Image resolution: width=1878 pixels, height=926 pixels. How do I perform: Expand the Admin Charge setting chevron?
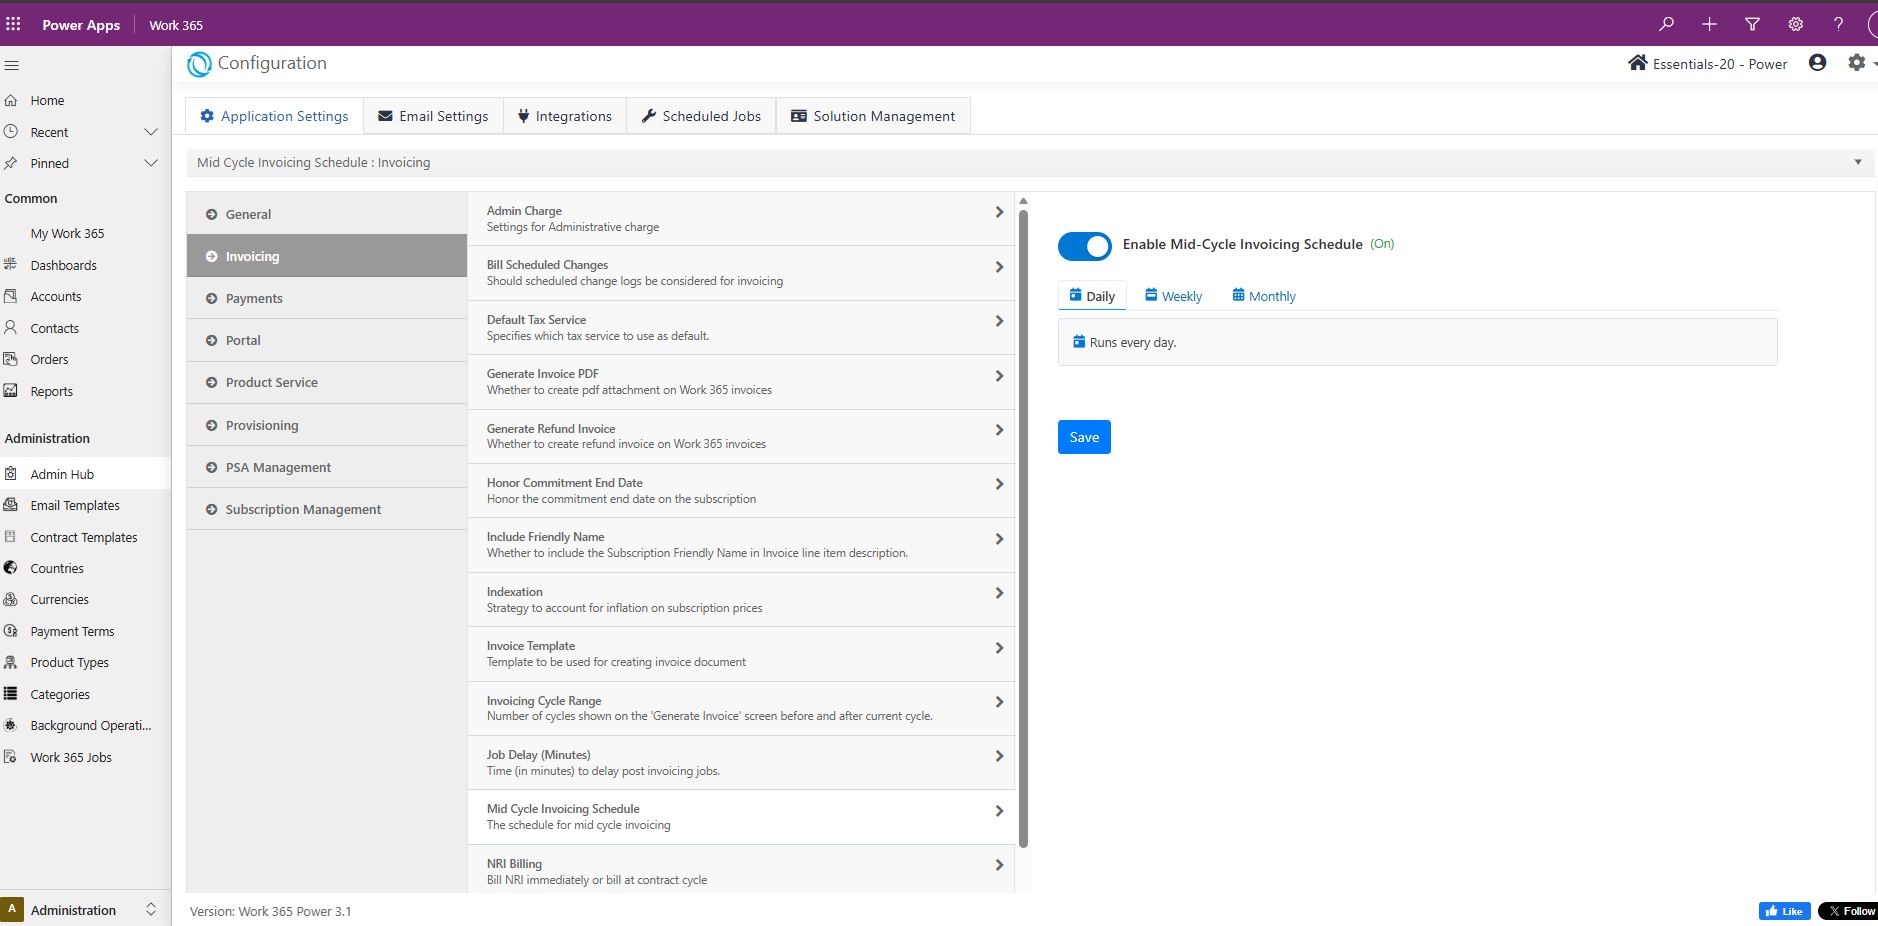[999, 212]
